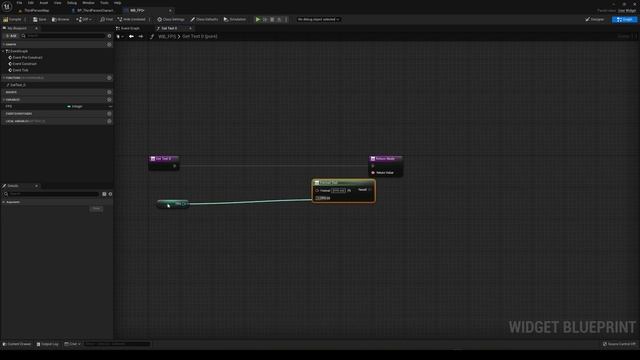Open the Tools menu

[x=104, y=3]
